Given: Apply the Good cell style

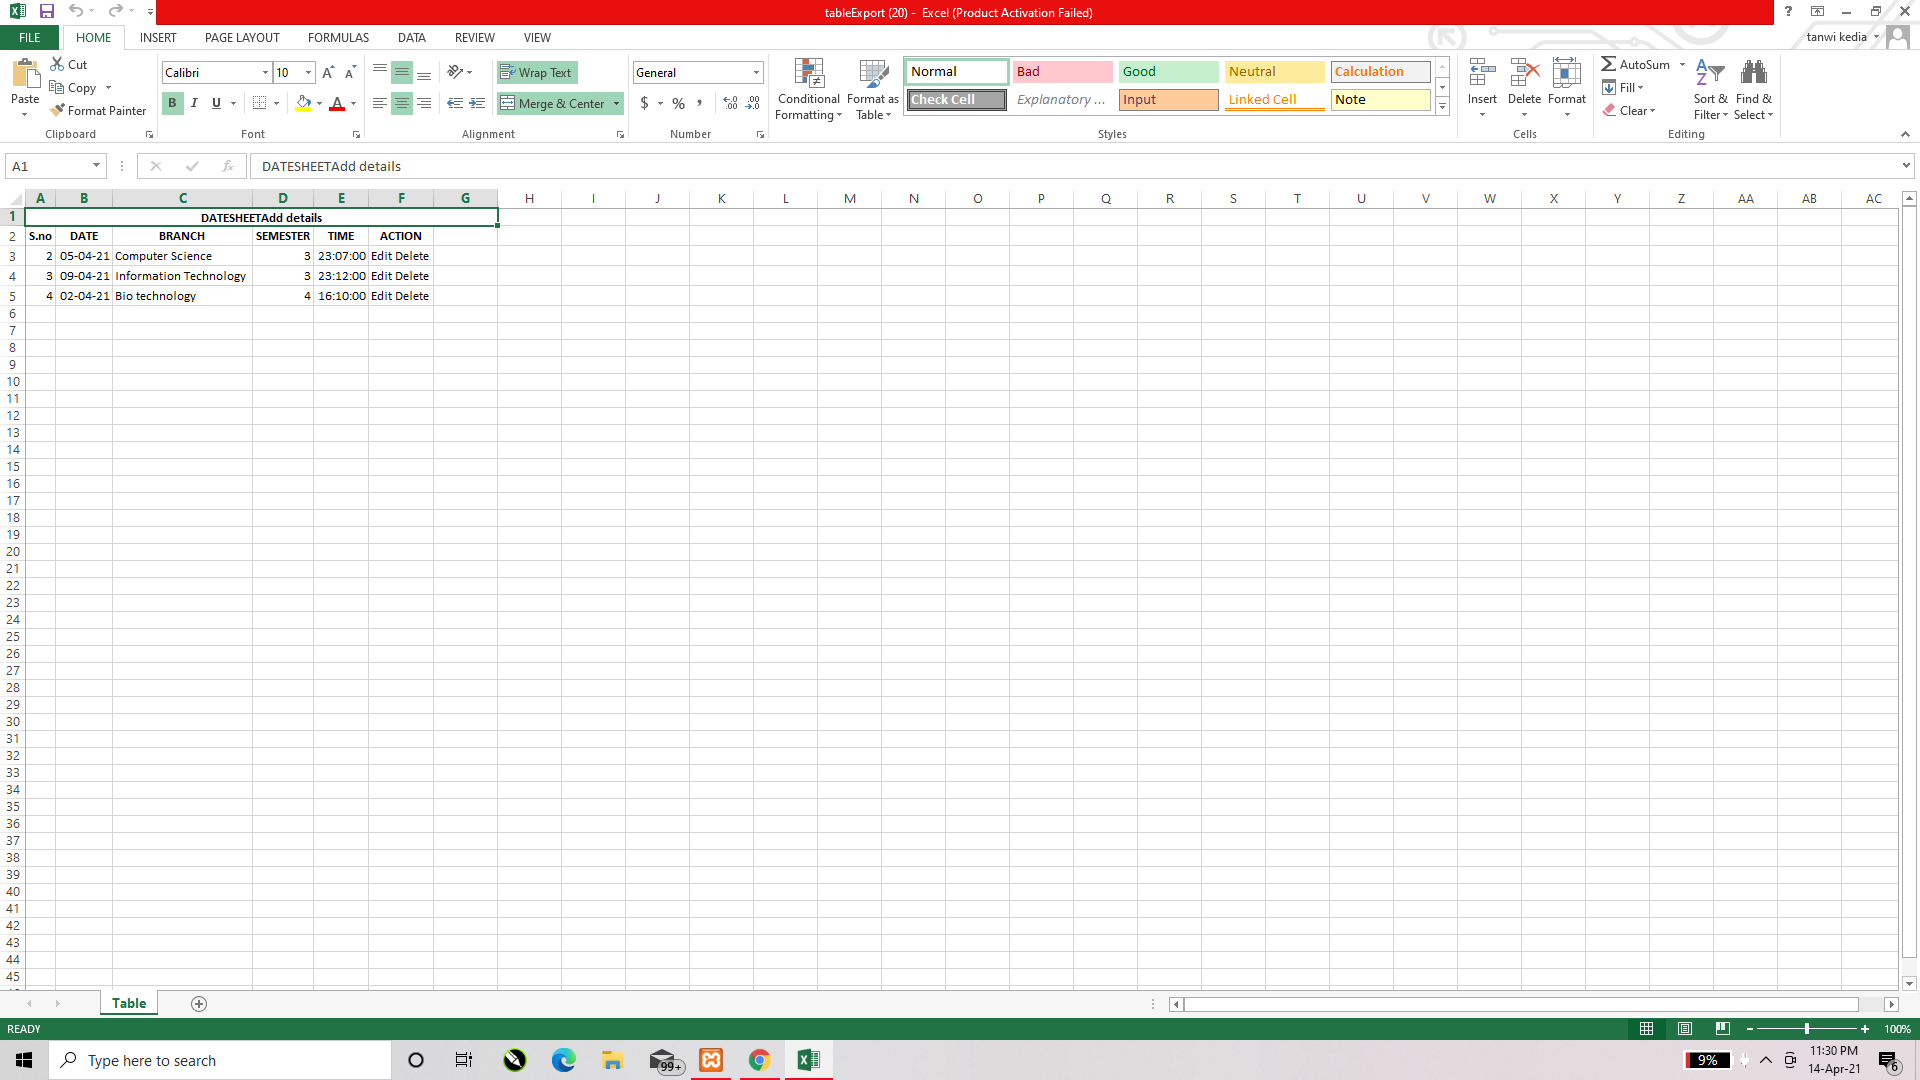Looking at the screenshot, I should pos(1168,72).
